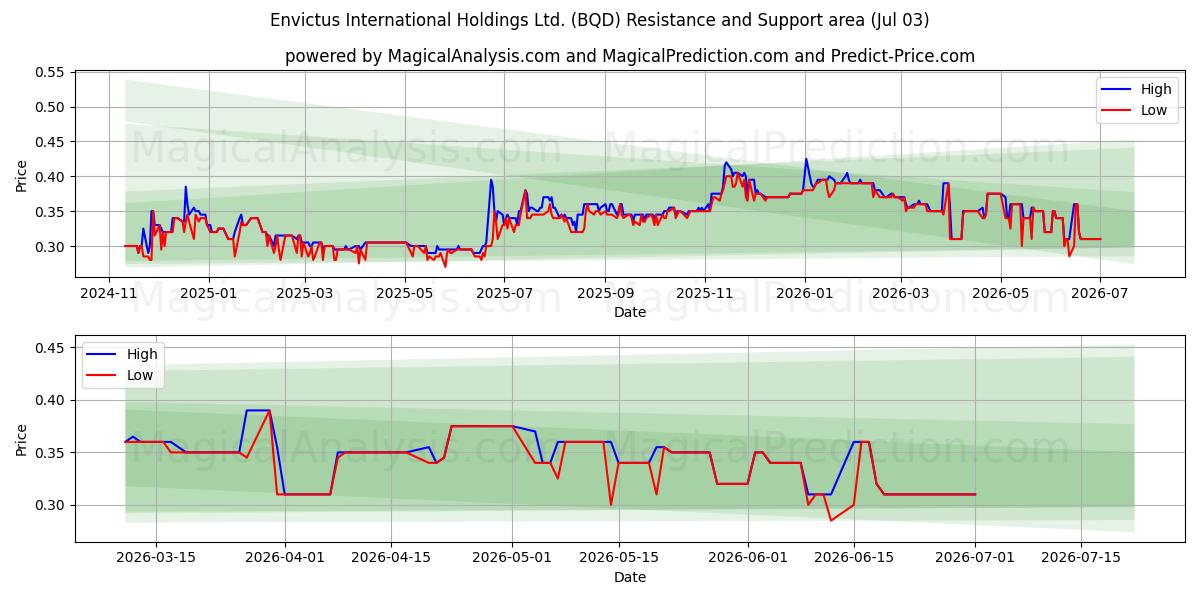Click the 2026-03-15 tick label
The image size is (1200, 600).
click(156, 558)
